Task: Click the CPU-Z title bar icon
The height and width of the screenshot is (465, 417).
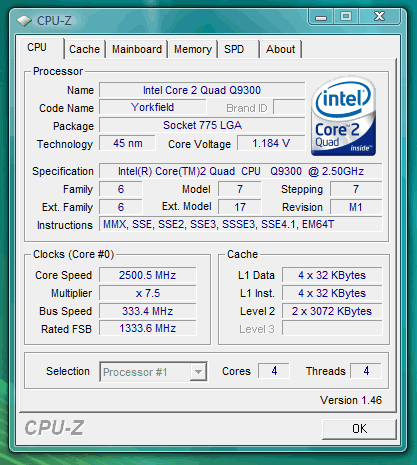Action: click(24, 21)
